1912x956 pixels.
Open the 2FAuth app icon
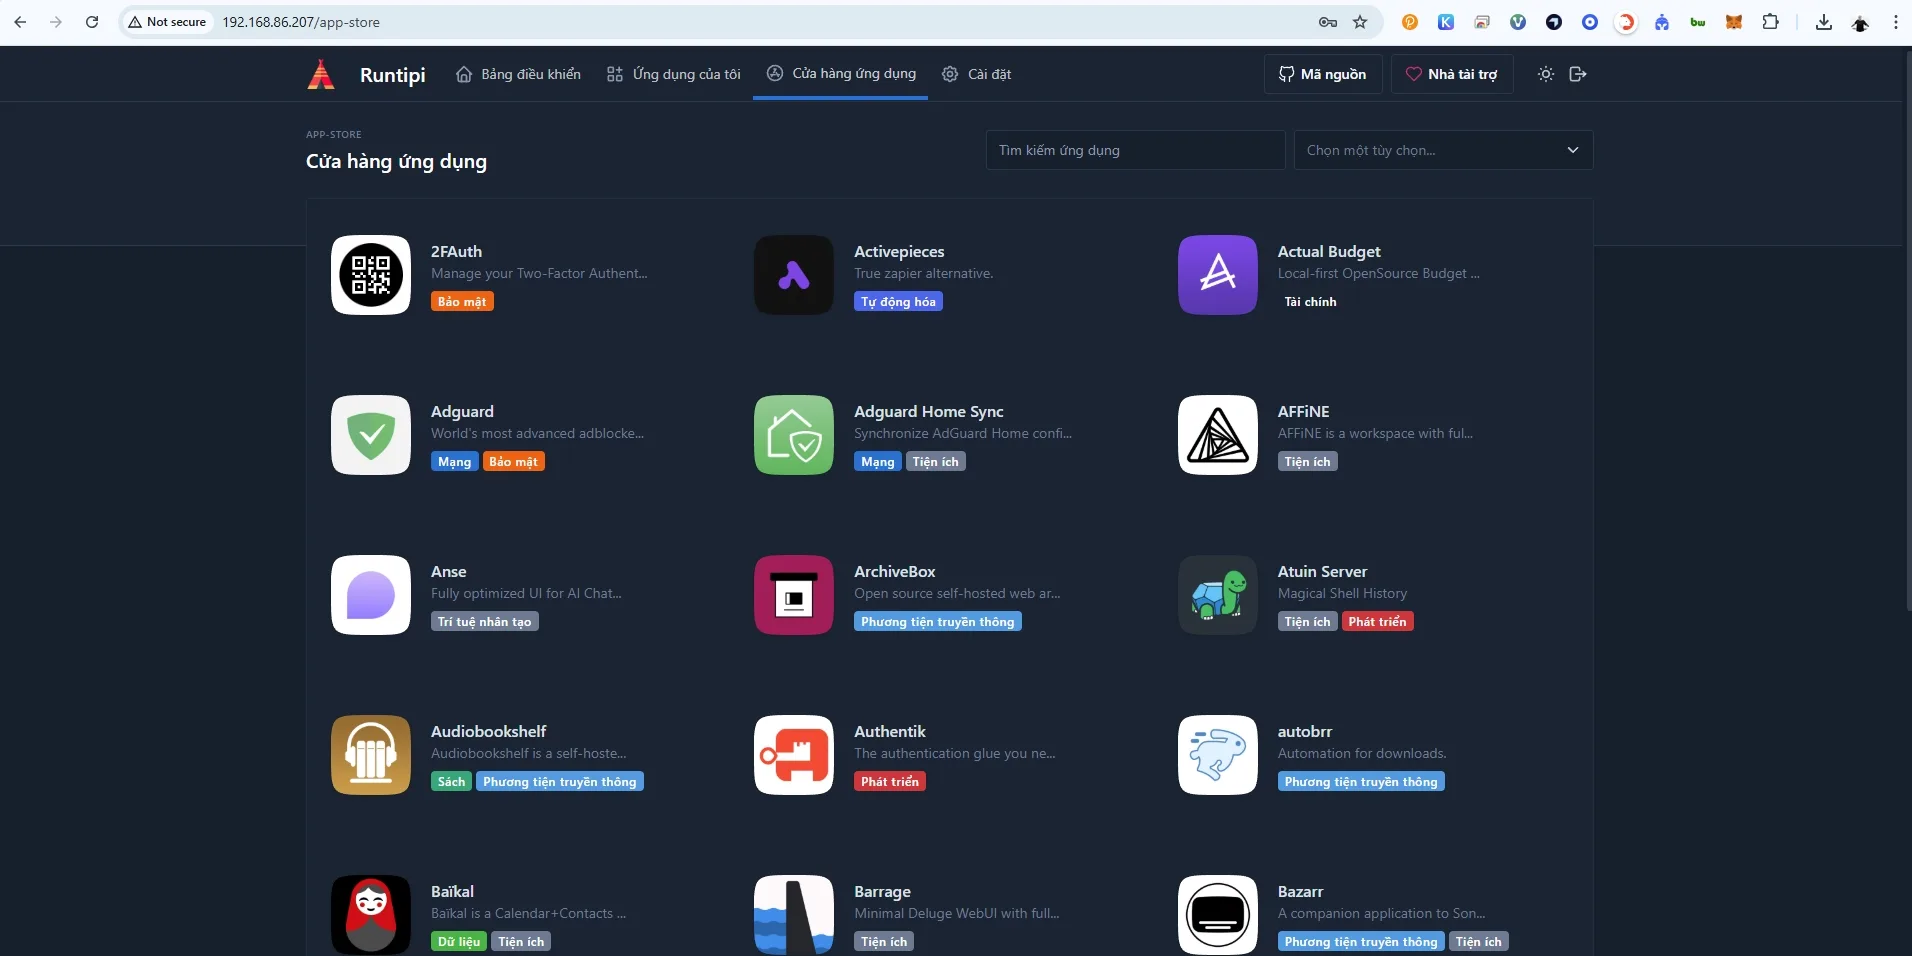coord(371,275)
